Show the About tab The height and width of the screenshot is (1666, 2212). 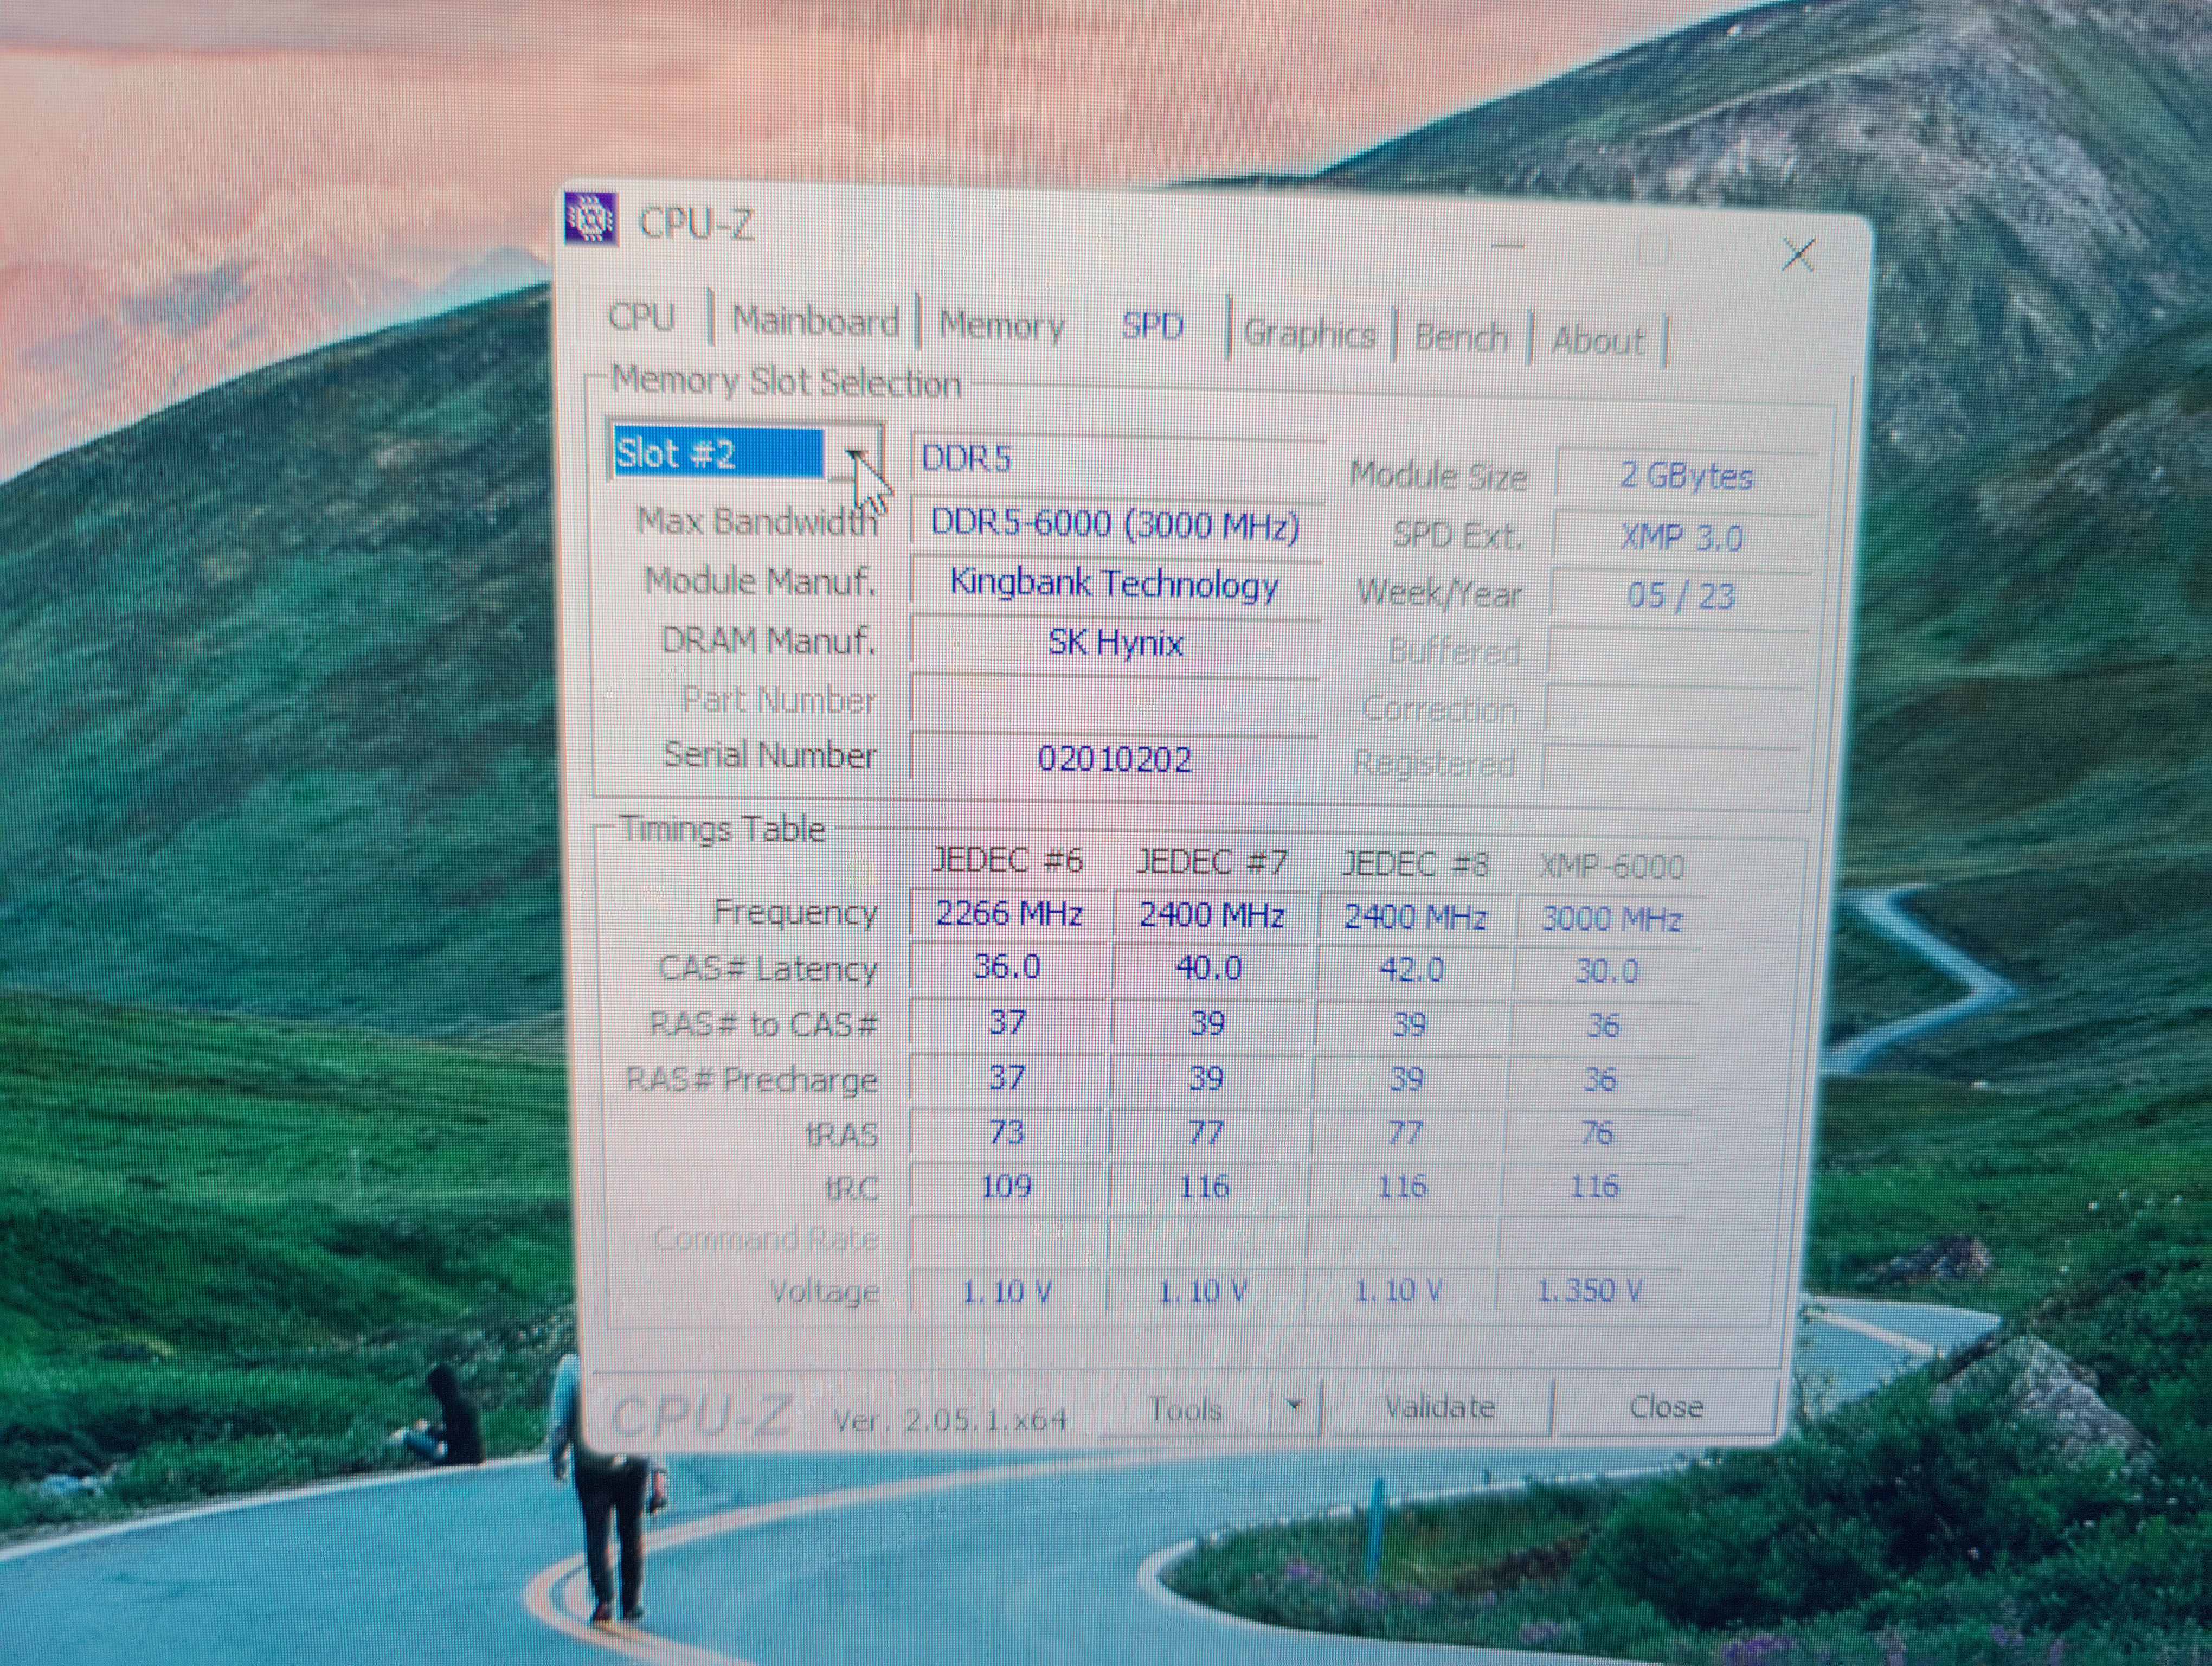tap(1597, 341)
